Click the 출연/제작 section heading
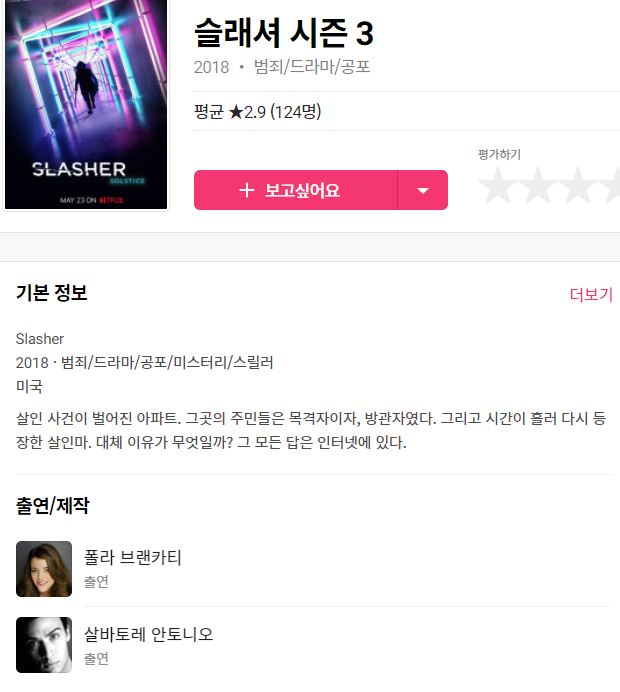 (x=53, y=506)
